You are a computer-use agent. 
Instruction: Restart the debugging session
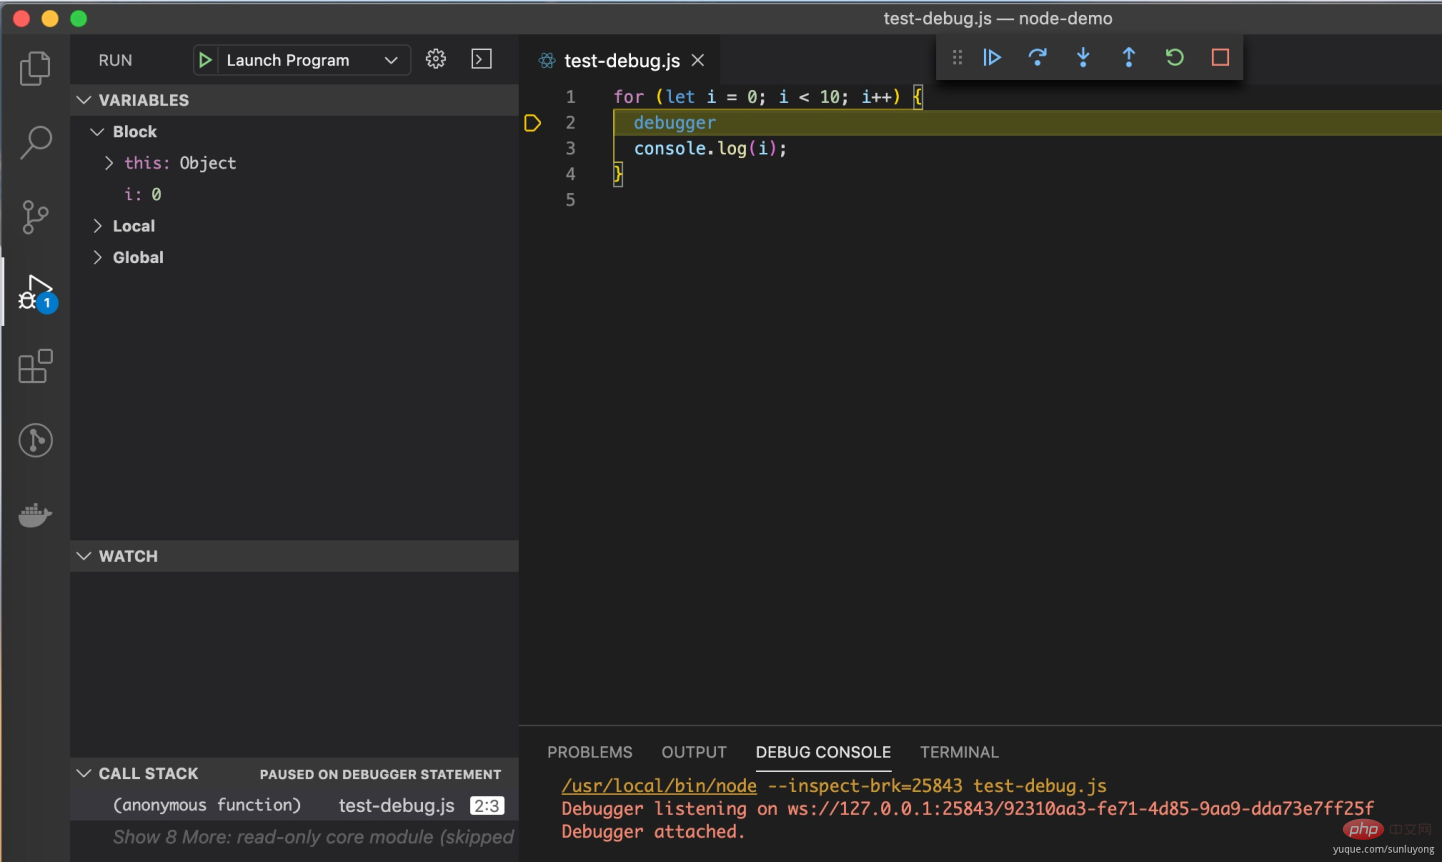(x=1174, y=58)
